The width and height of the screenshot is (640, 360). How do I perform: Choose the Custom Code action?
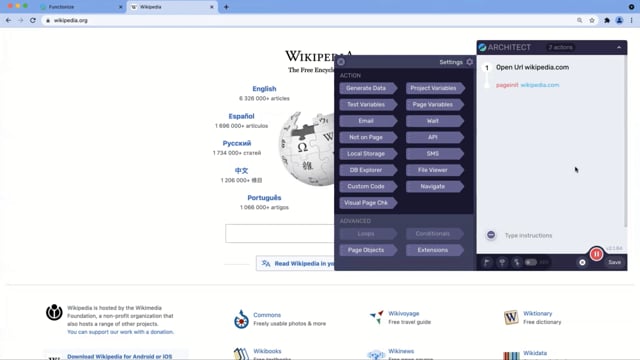368,186
